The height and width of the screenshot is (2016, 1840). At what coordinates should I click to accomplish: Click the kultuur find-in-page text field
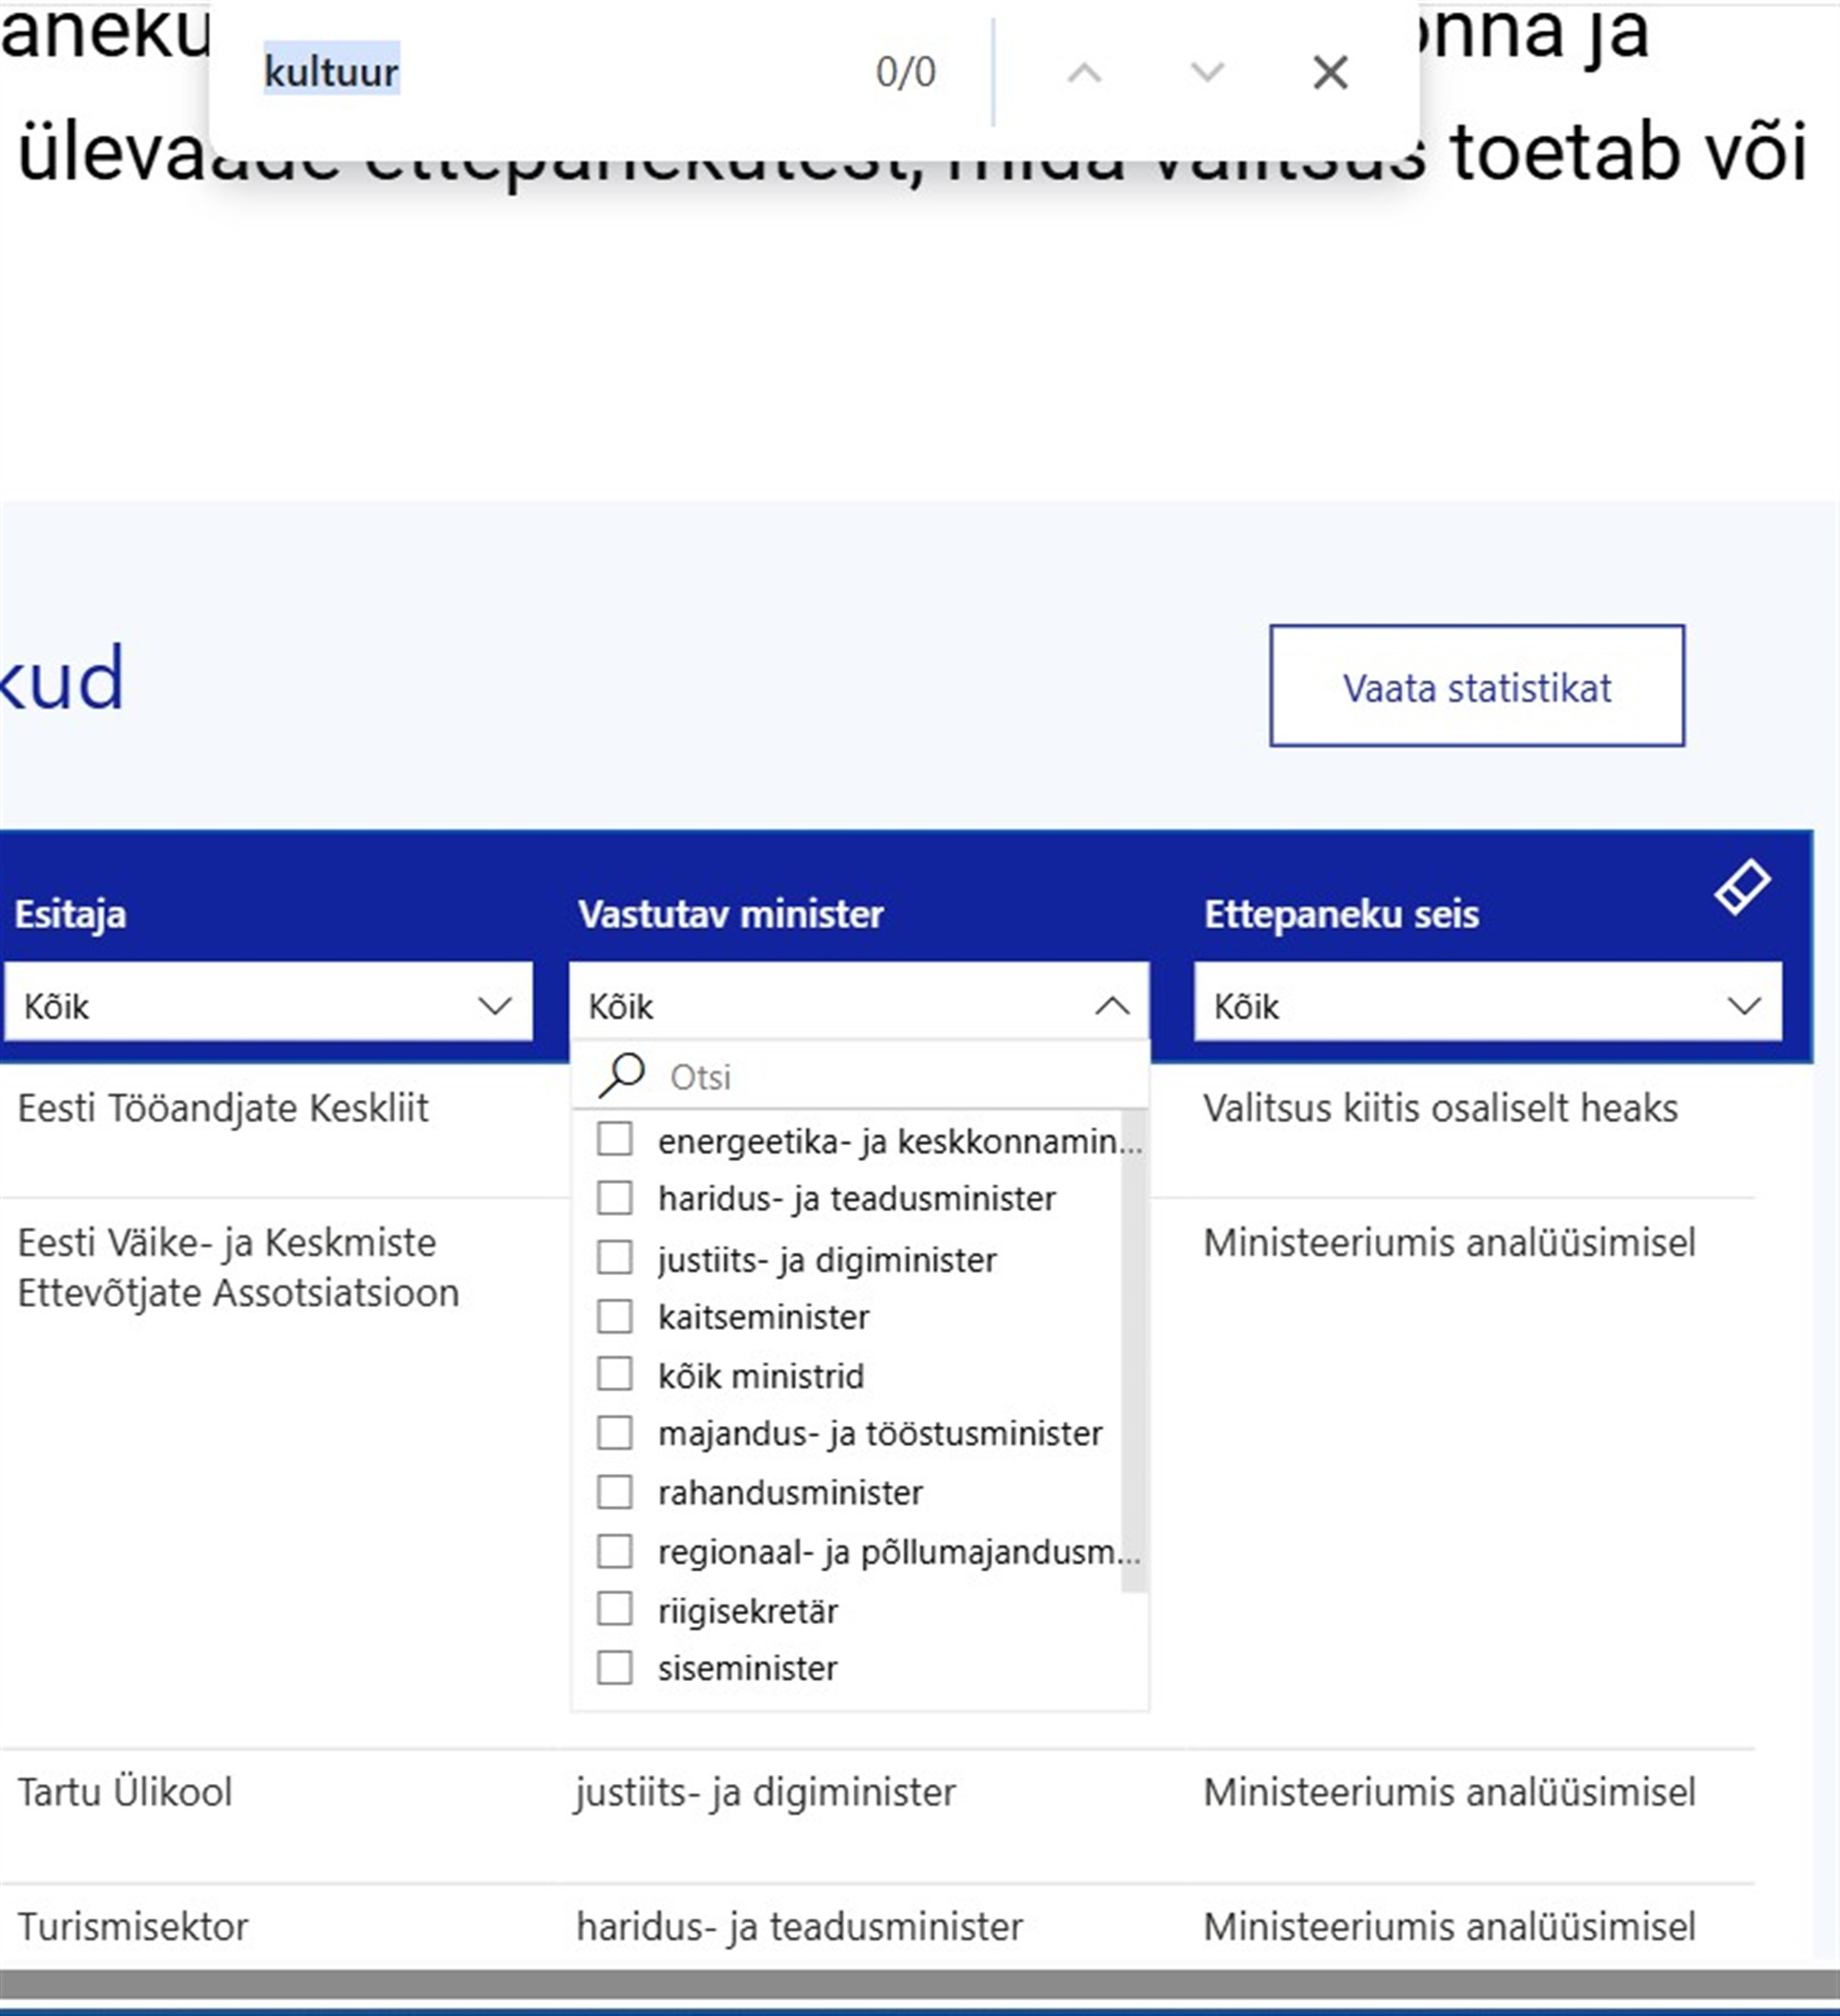(x=330, y=69)
